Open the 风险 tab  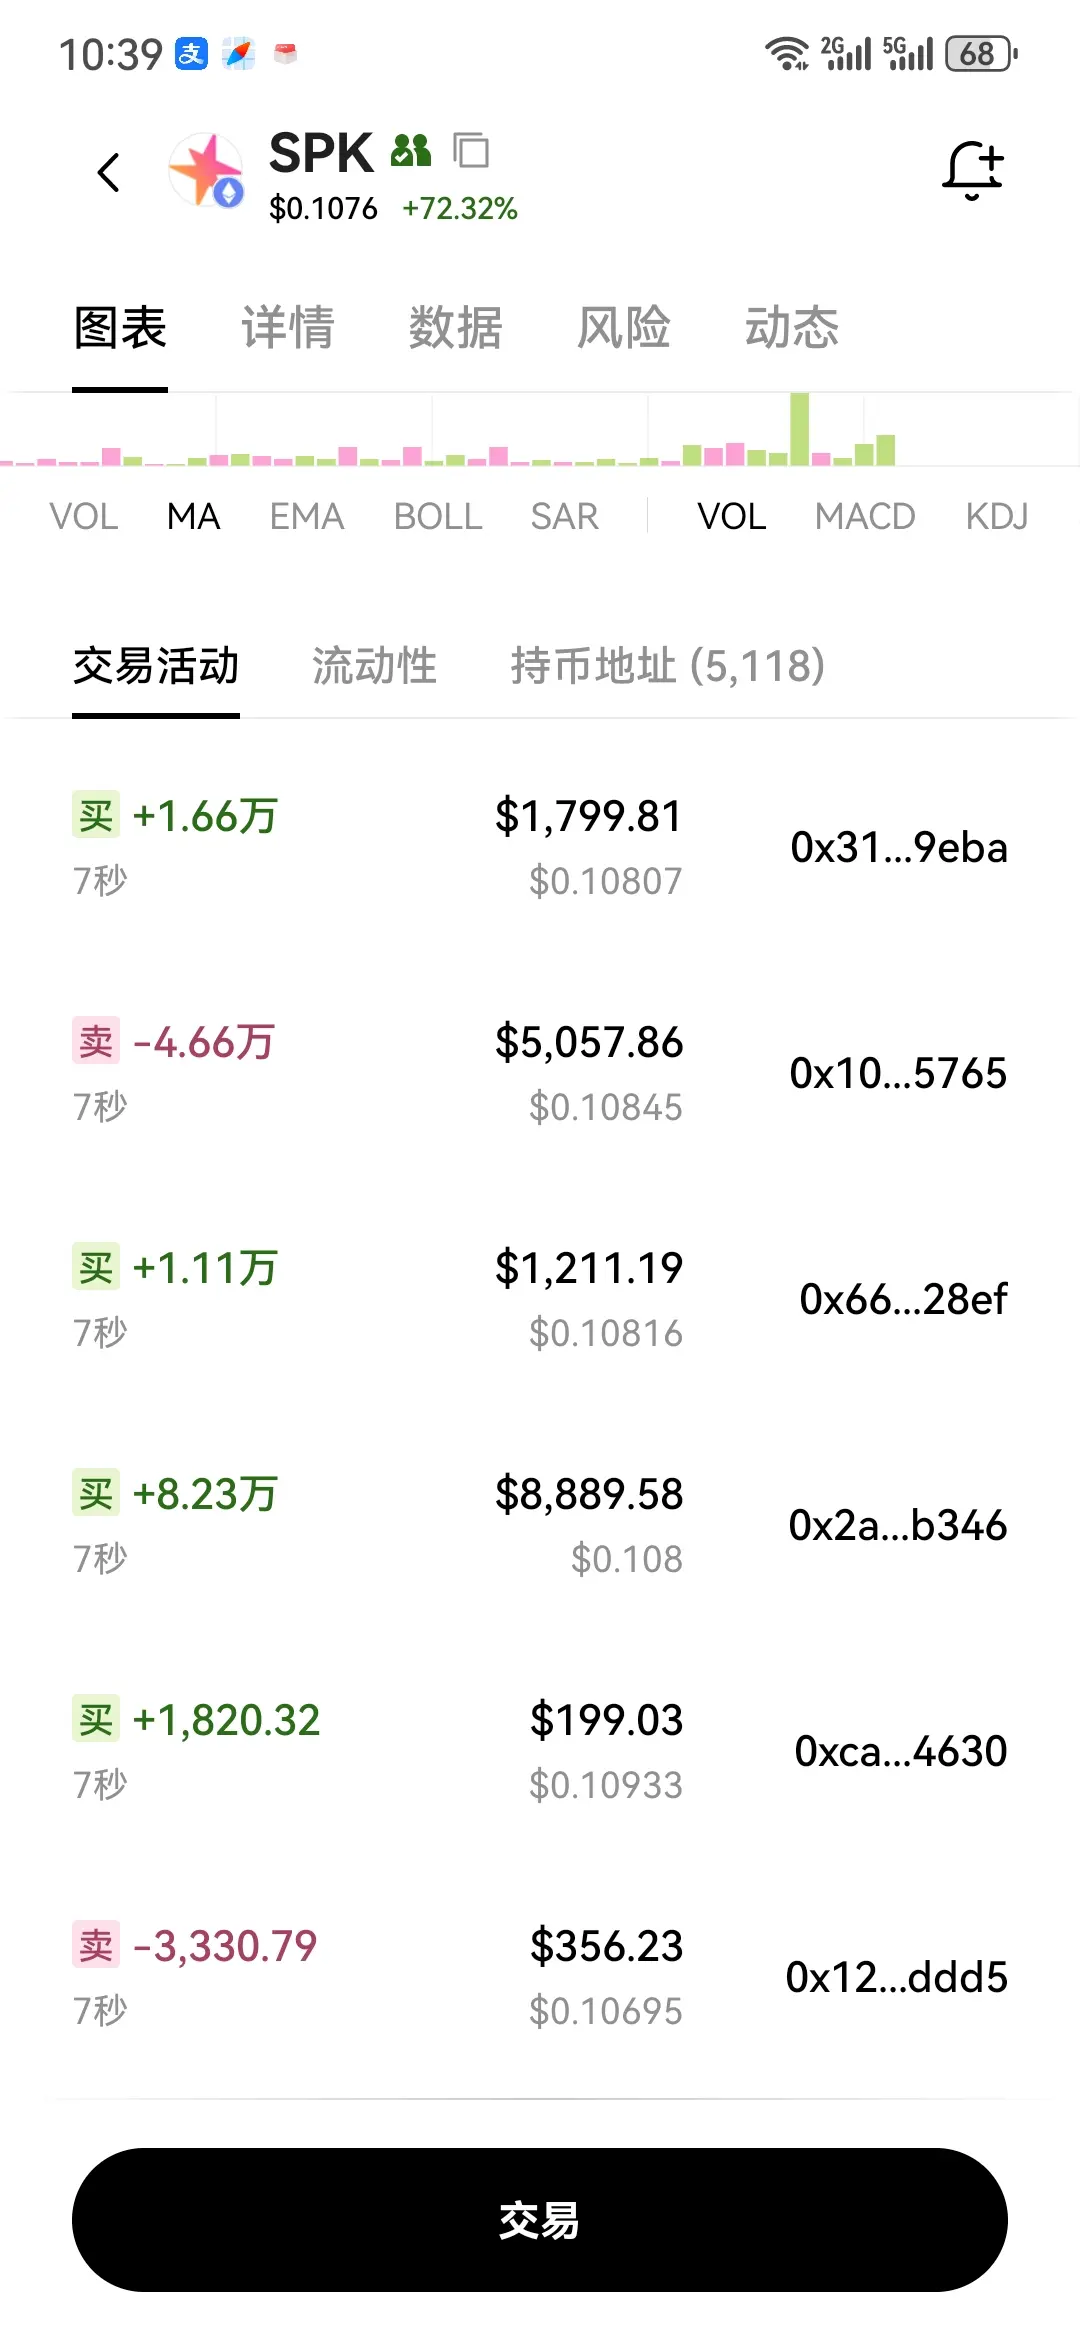pyautogui.click(x=624, y=327)
